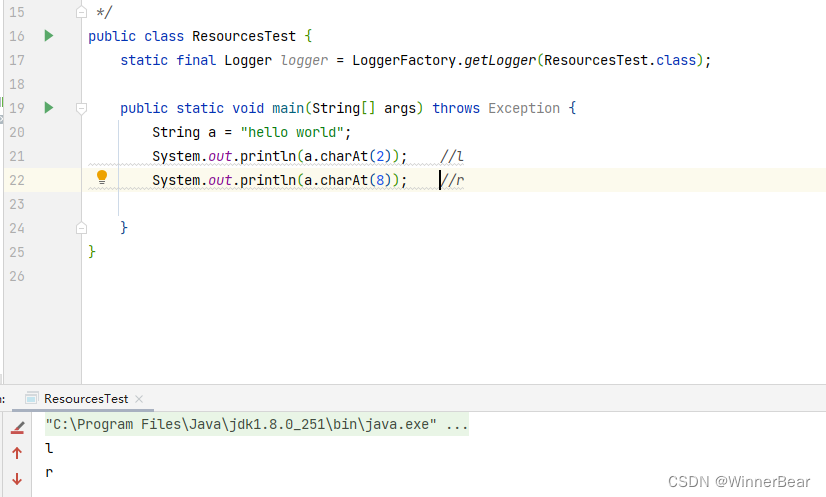
Task: Click the red up arrow in run panel
Action: point(17,453)
